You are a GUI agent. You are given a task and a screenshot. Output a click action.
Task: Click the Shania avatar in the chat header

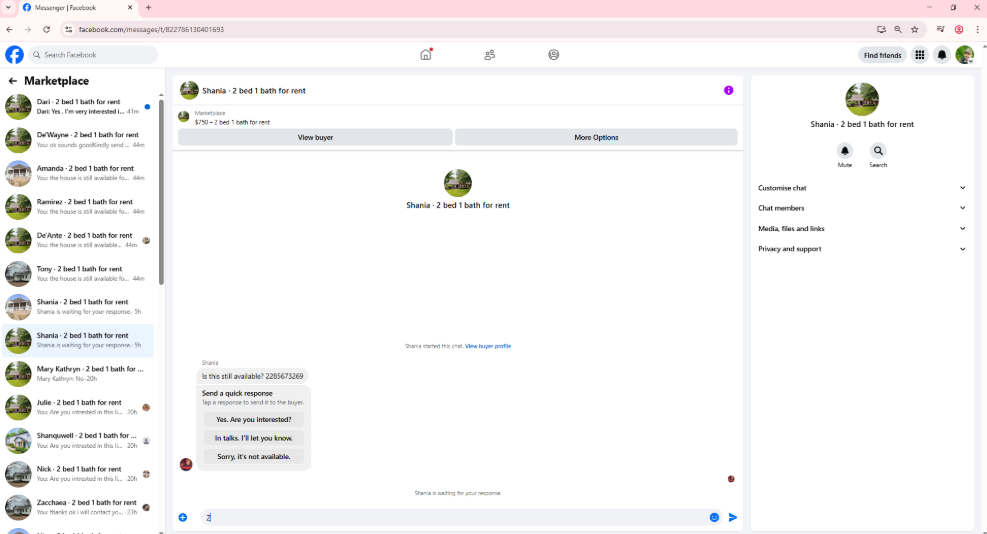tap(189, 91)
